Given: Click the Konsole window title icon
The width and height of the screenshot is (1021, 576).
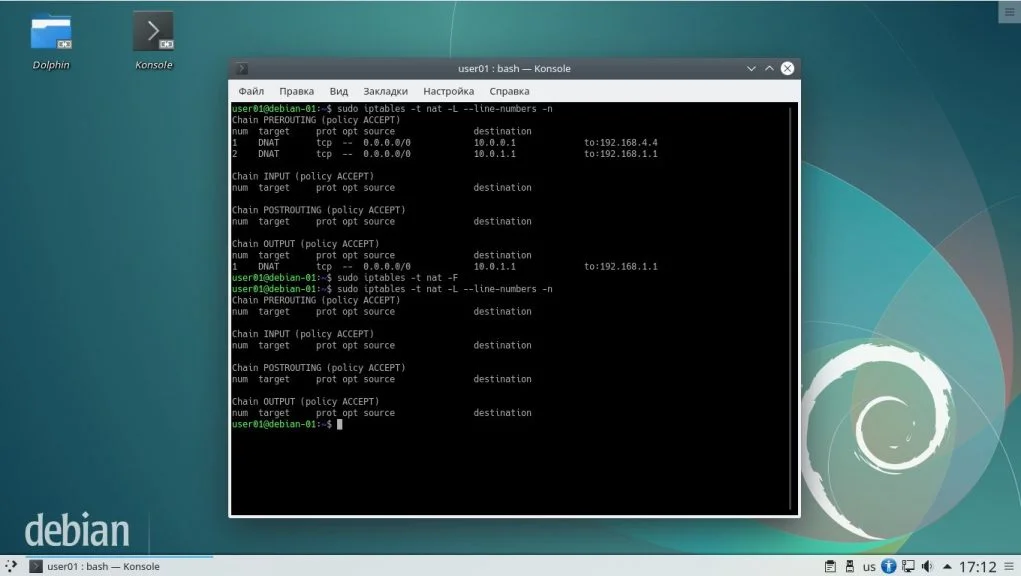Looking at the screenshot, I should [242, 68].
